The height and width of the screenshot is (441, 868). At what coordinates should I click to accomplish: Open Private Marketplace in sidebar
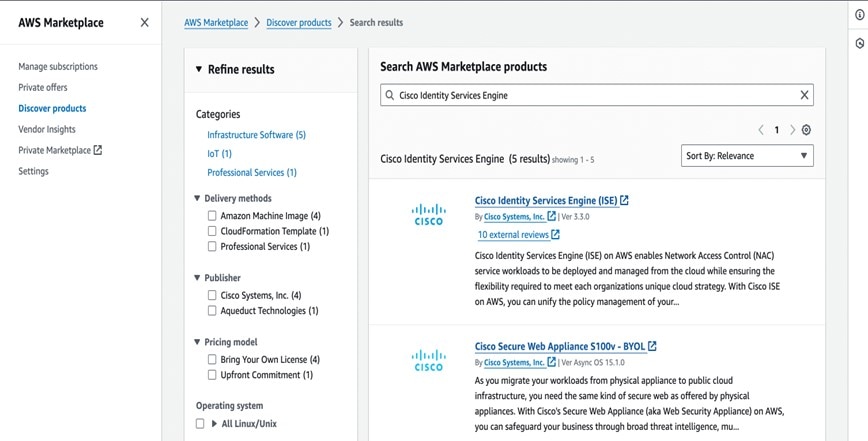pos(54,151)
